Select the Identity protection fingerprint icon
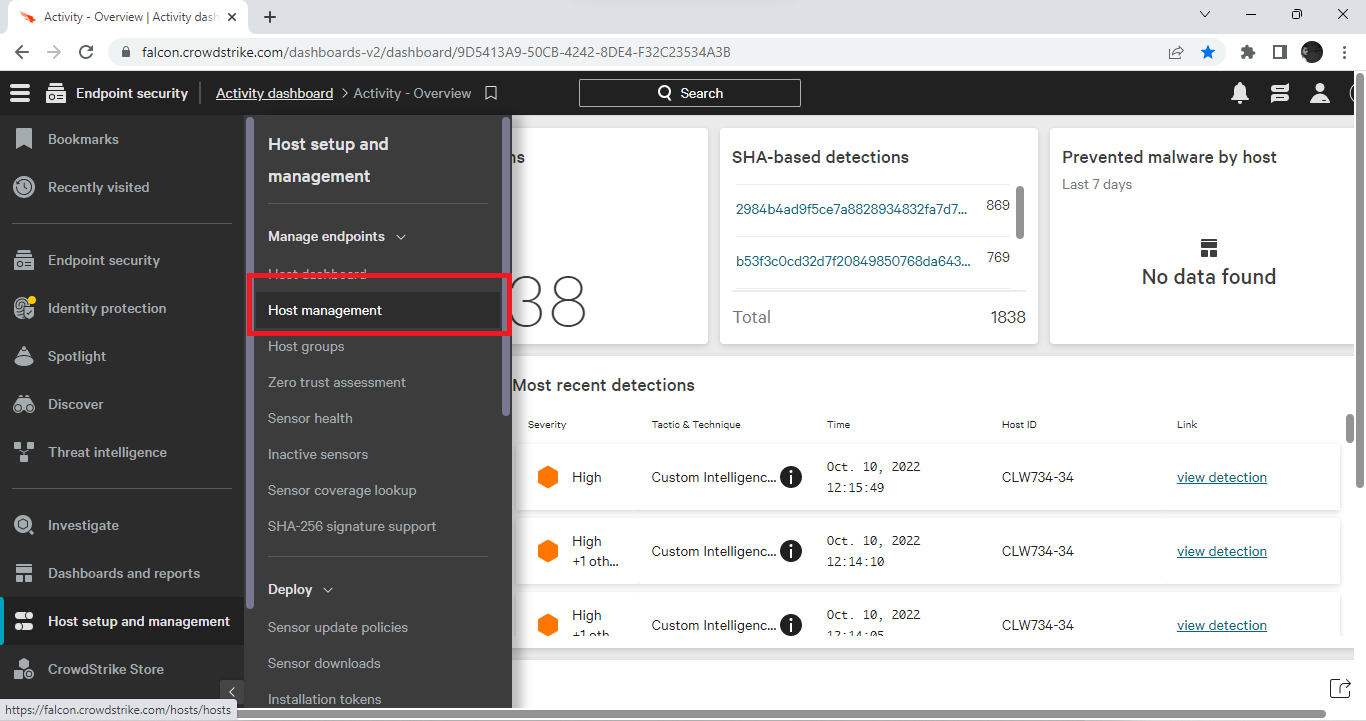Image resolution: width=1366 pixels, height=721 pixels. coord(24,308)
